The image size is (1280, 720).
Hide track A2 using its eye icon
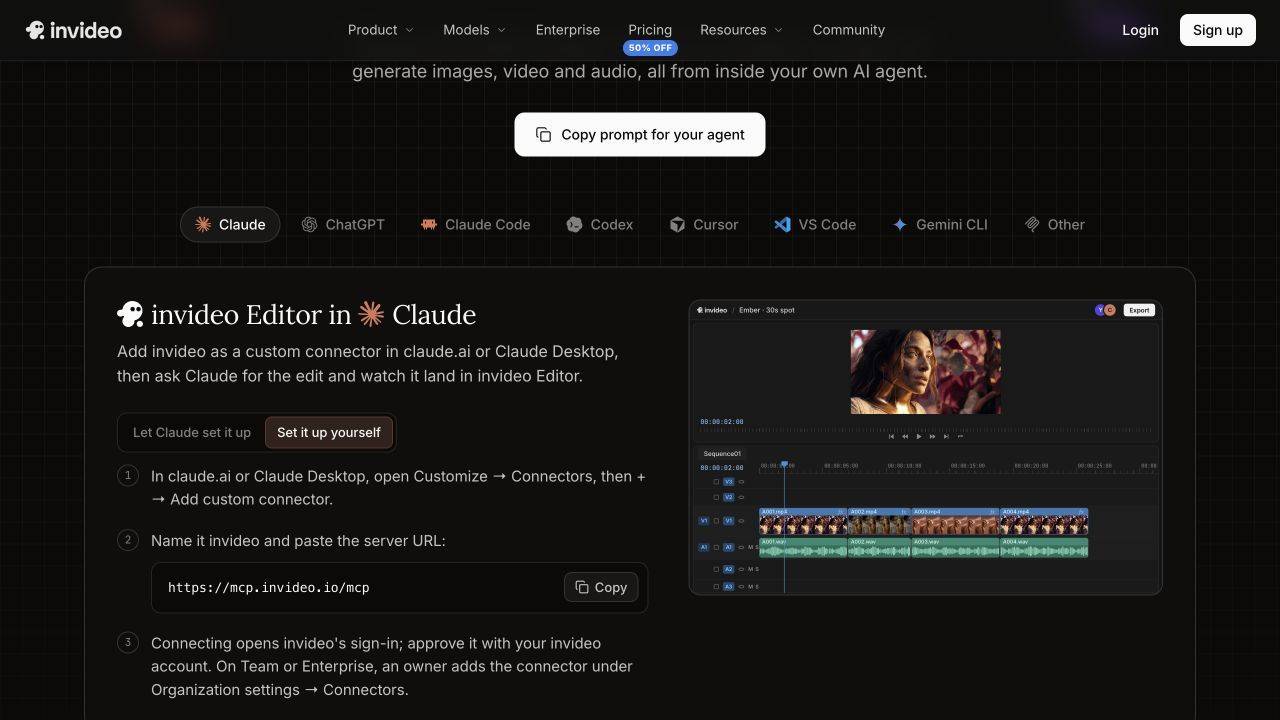[741, 569]
